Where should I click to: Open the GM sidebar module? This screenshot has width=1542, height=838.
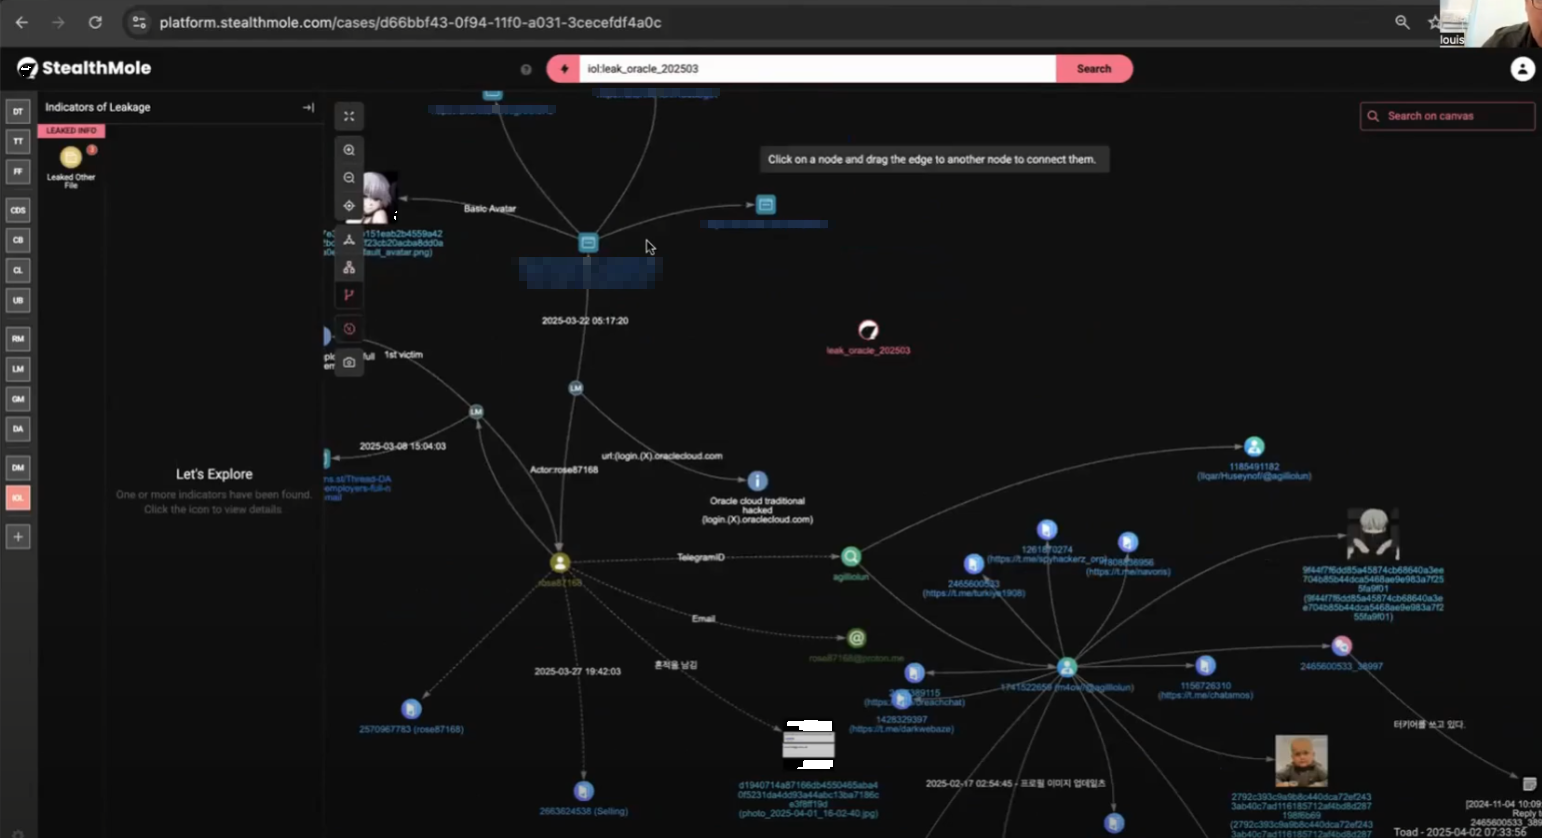18,399
